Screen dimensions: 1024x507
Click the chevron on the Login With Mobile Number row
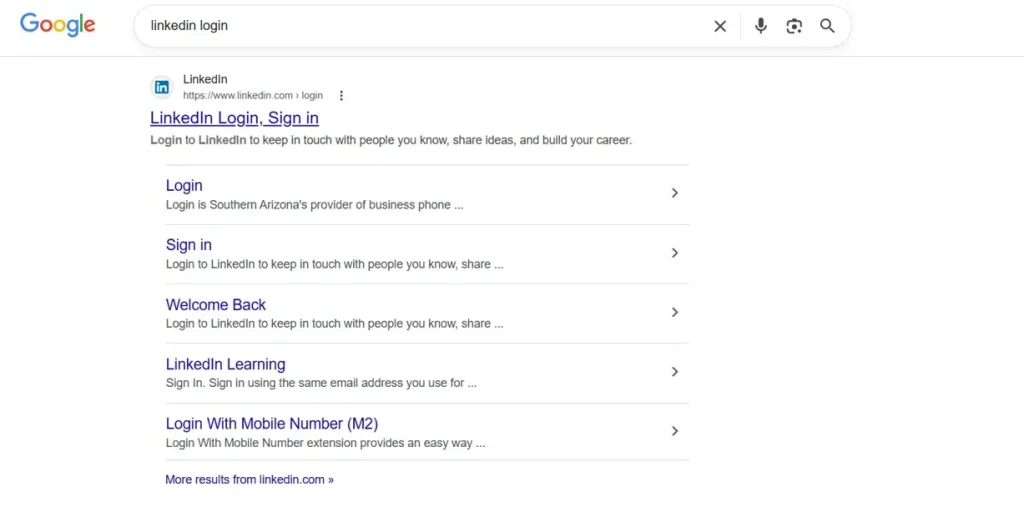coord(675,431)
